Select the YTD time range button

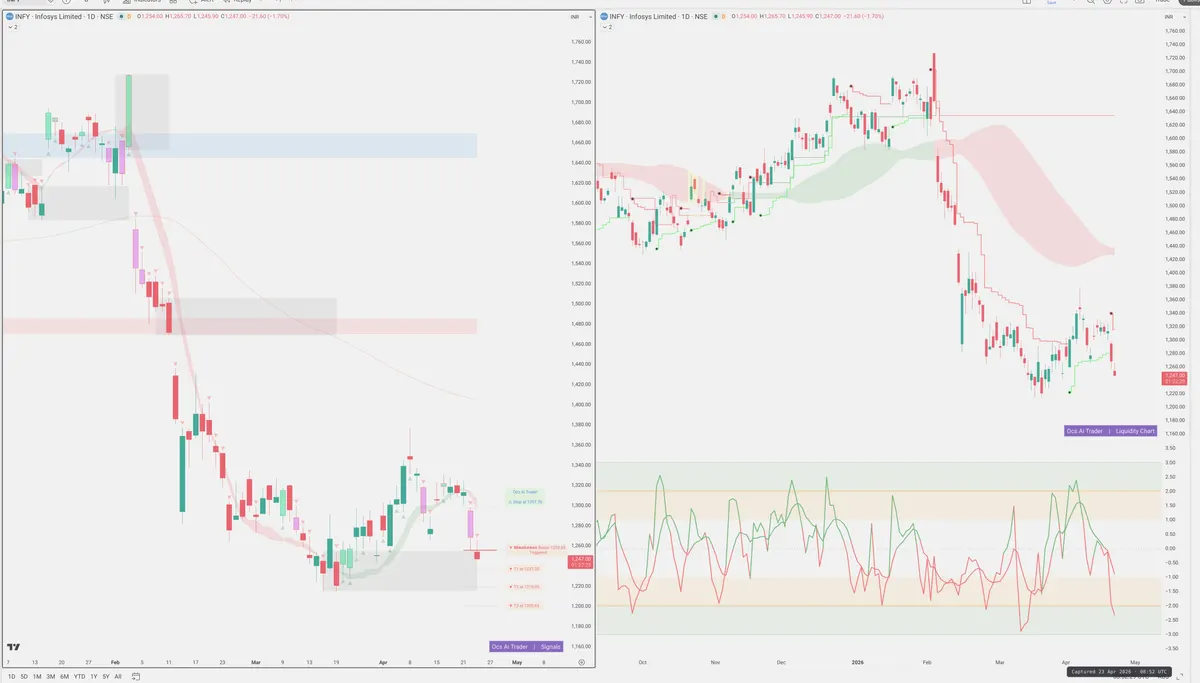click(79, 677)
